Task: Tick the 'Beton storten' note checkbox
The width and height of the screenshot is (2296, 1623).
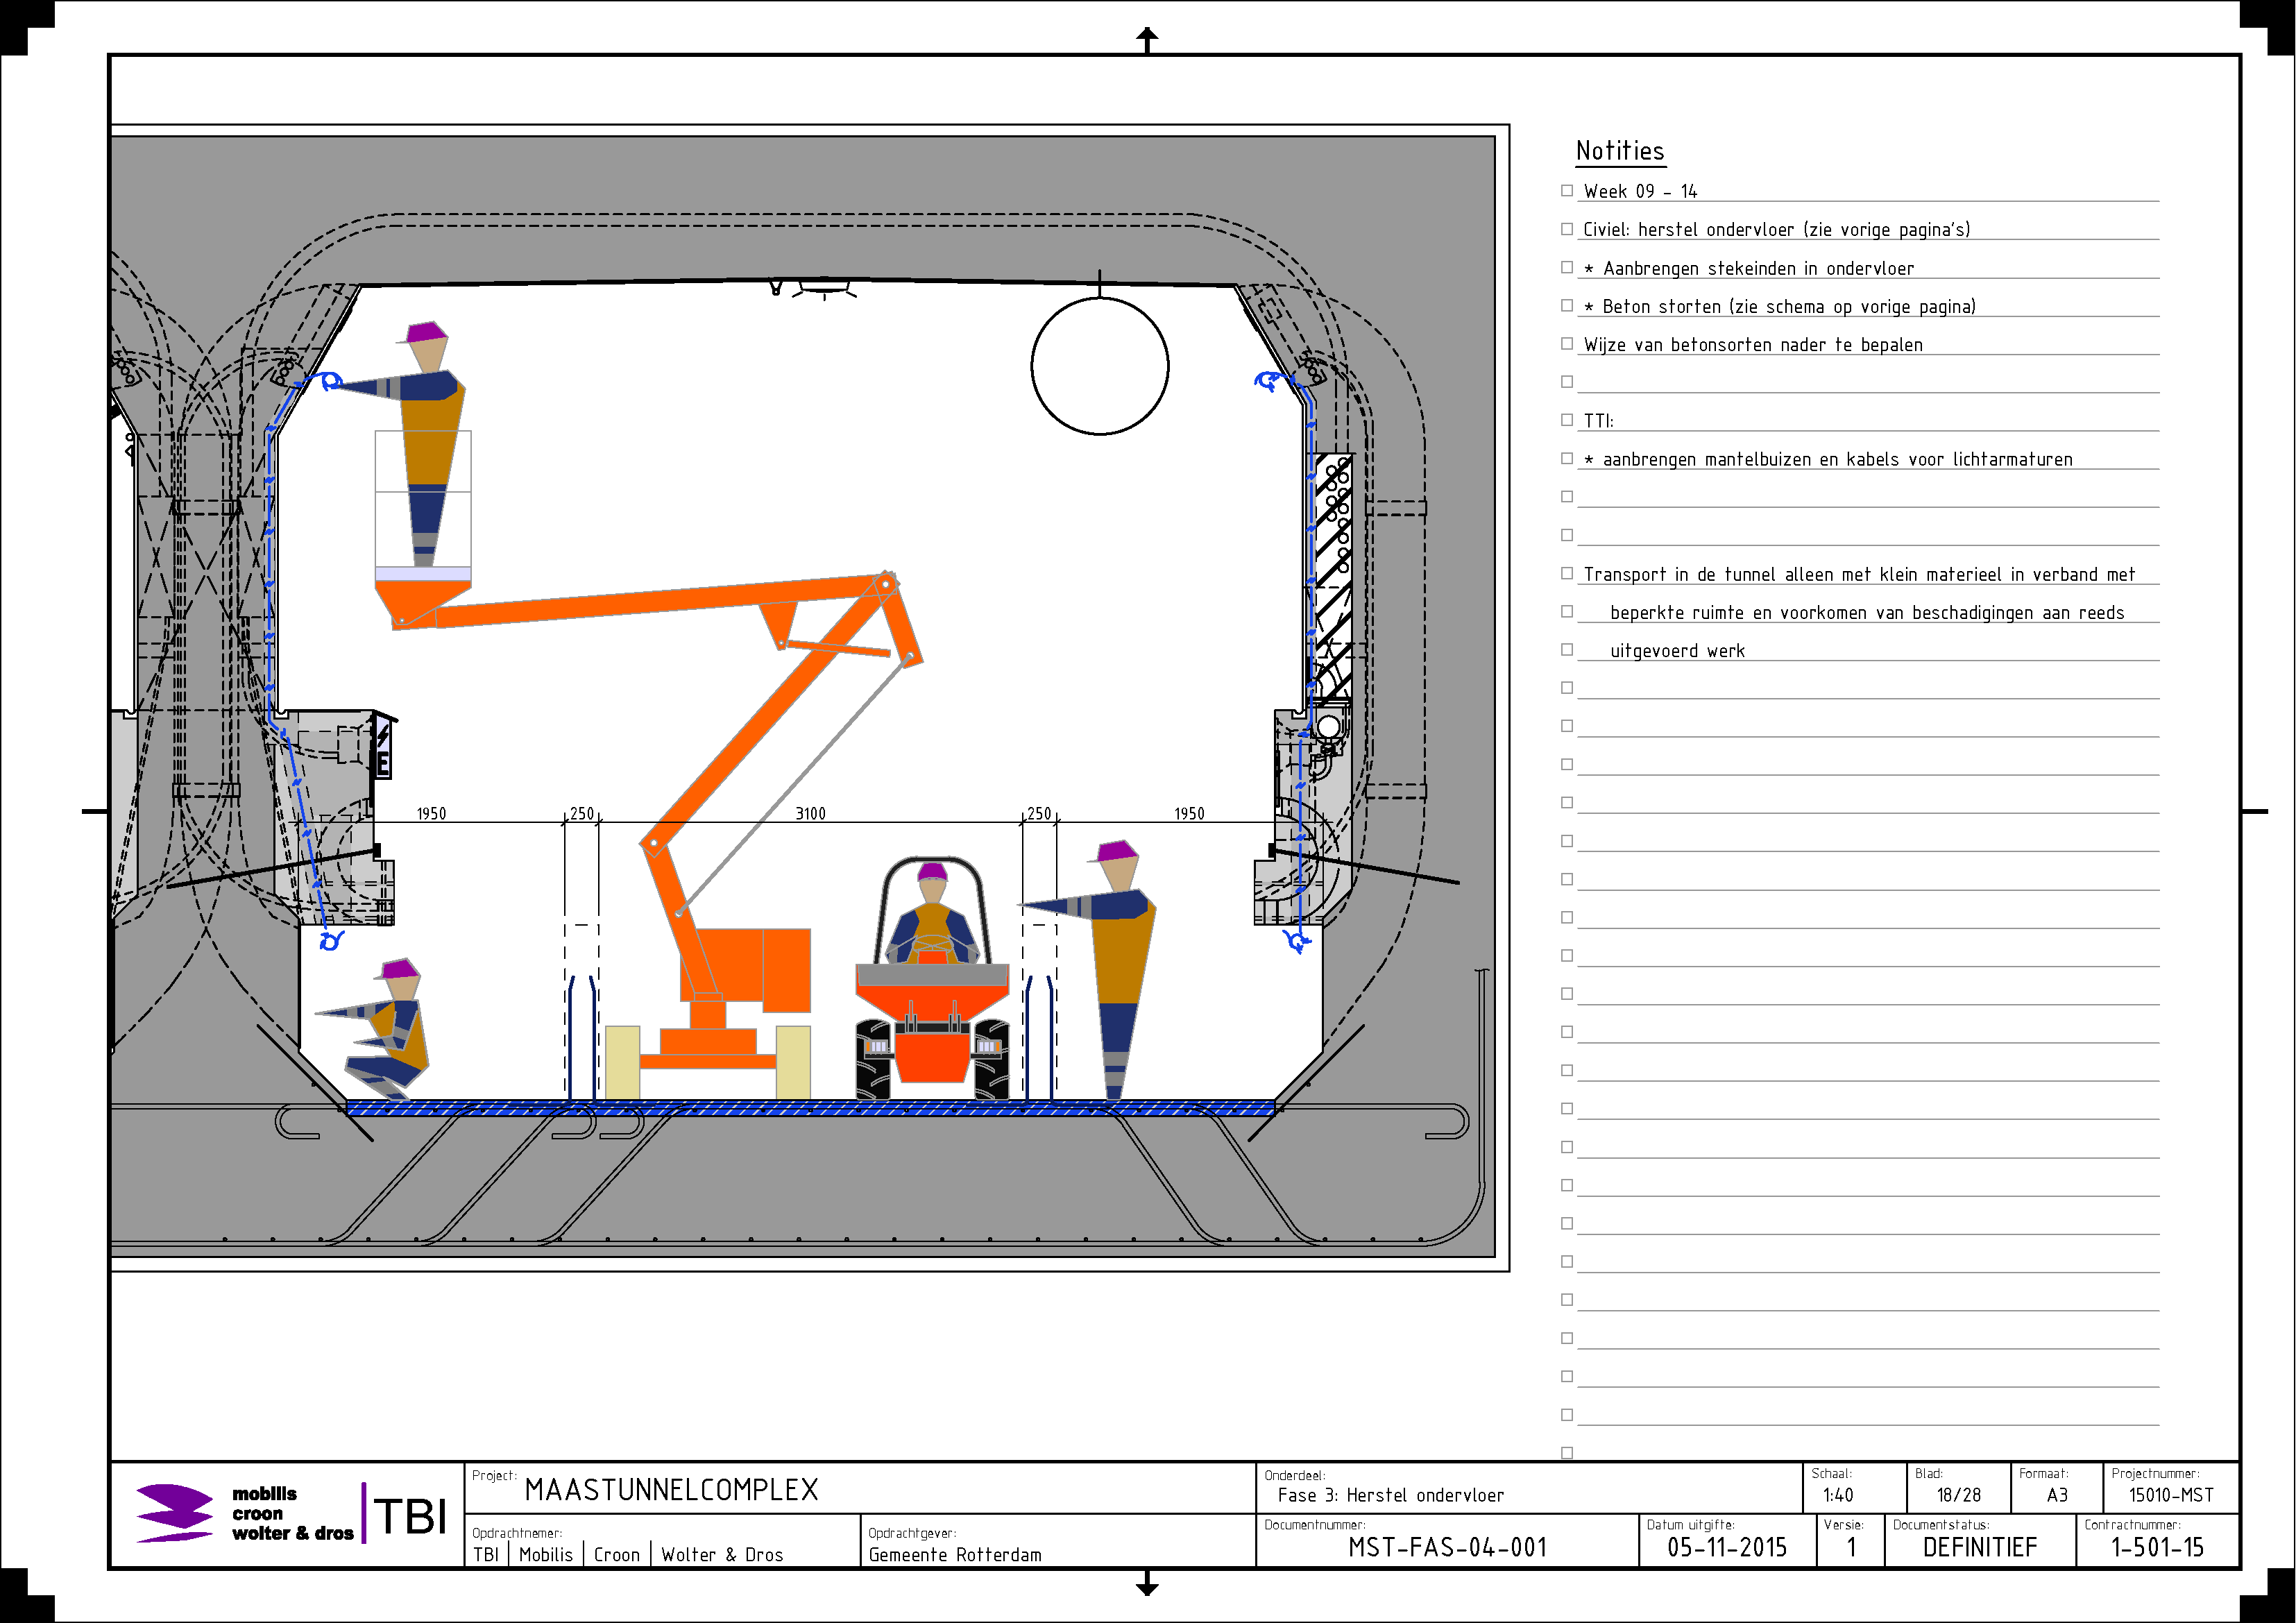Action: (1567, 305)
